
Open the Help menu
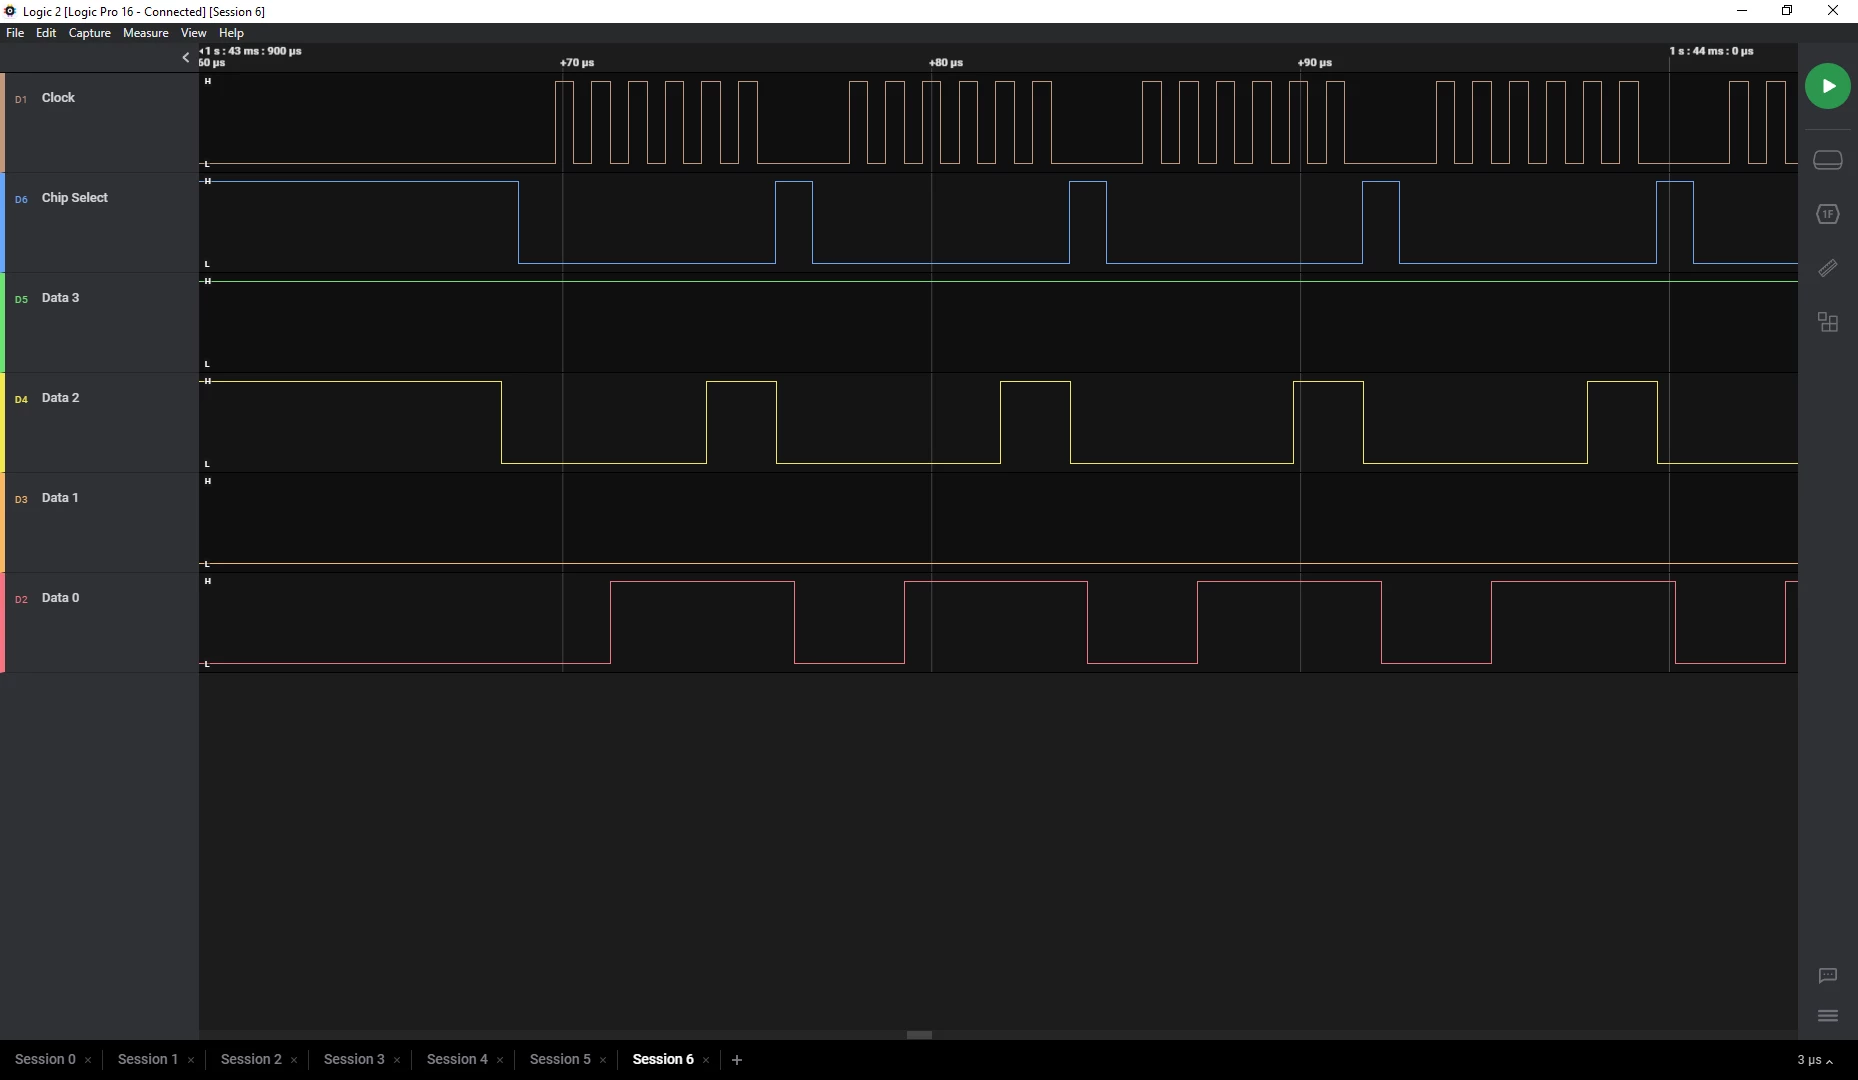pos(231,33)
